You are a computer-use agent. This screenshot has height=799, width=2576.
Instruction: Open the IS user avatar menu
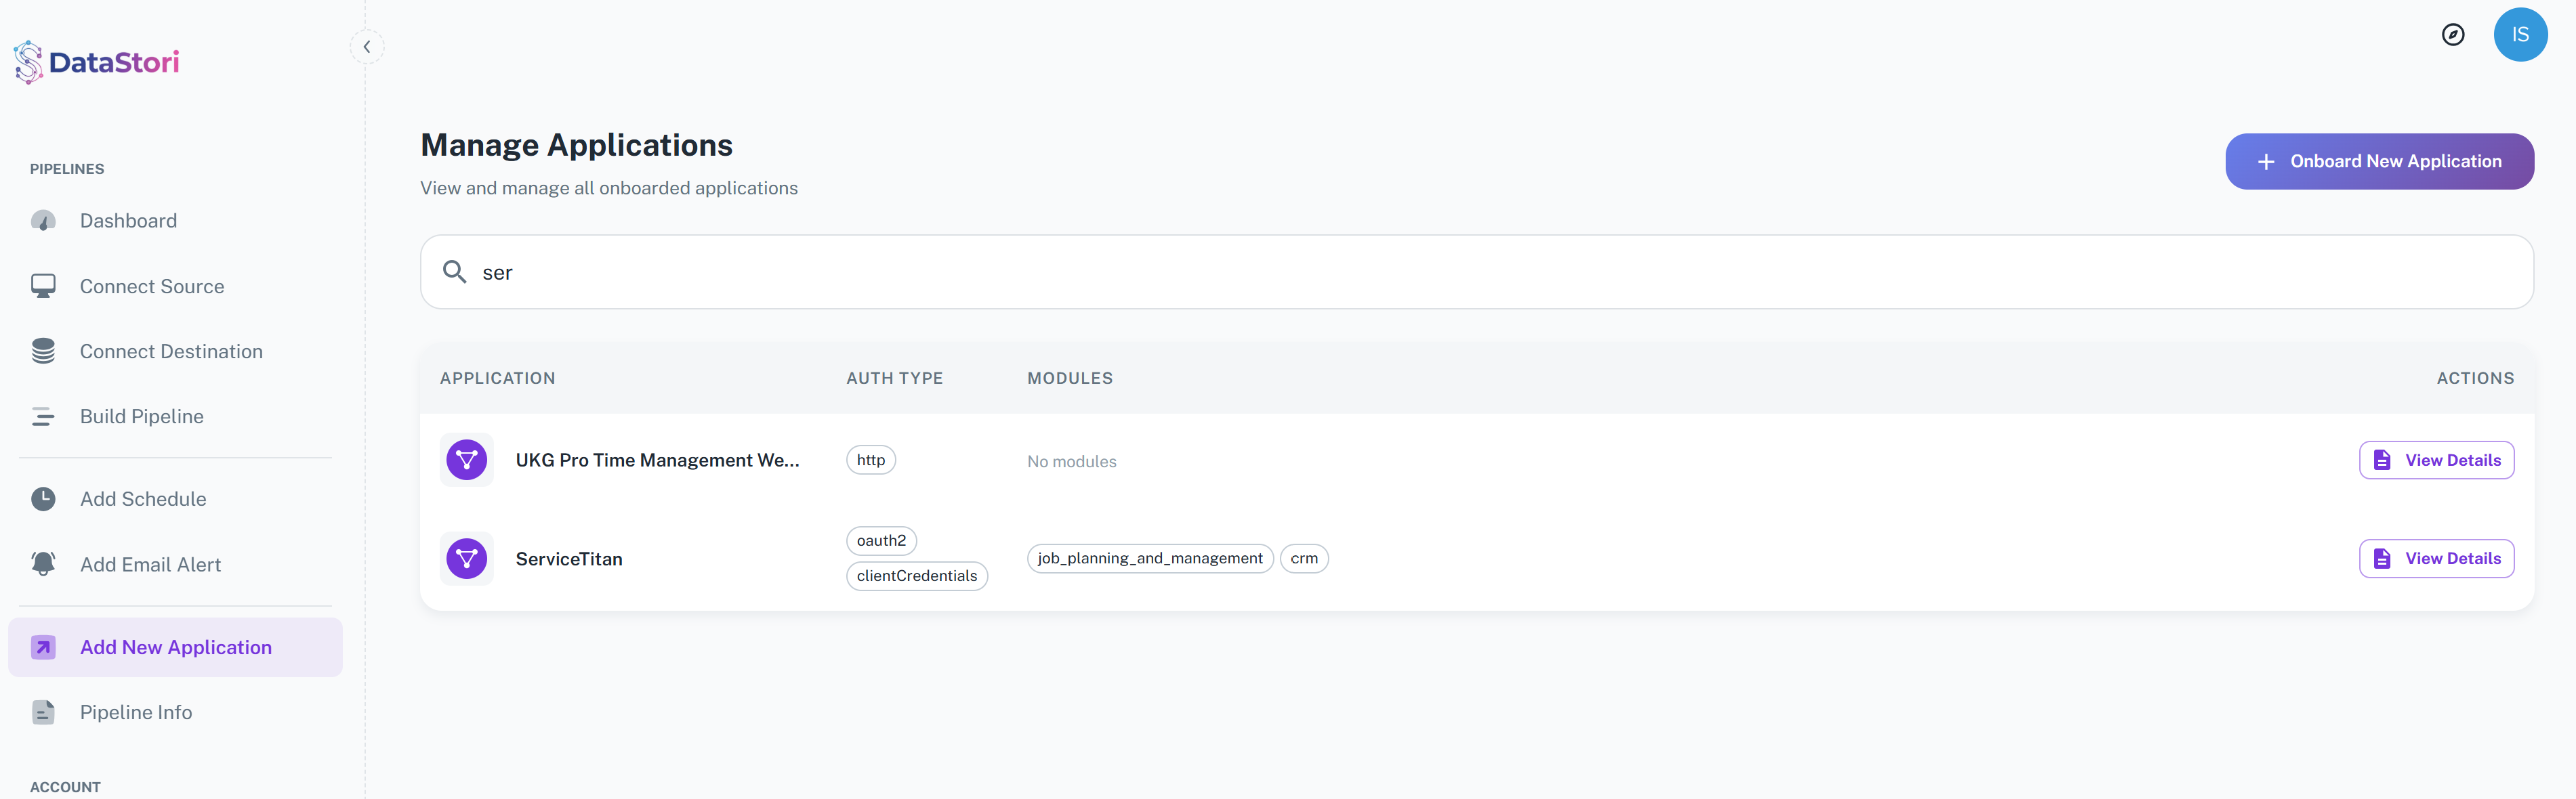pyautogui.click(x=2519, y=35)
